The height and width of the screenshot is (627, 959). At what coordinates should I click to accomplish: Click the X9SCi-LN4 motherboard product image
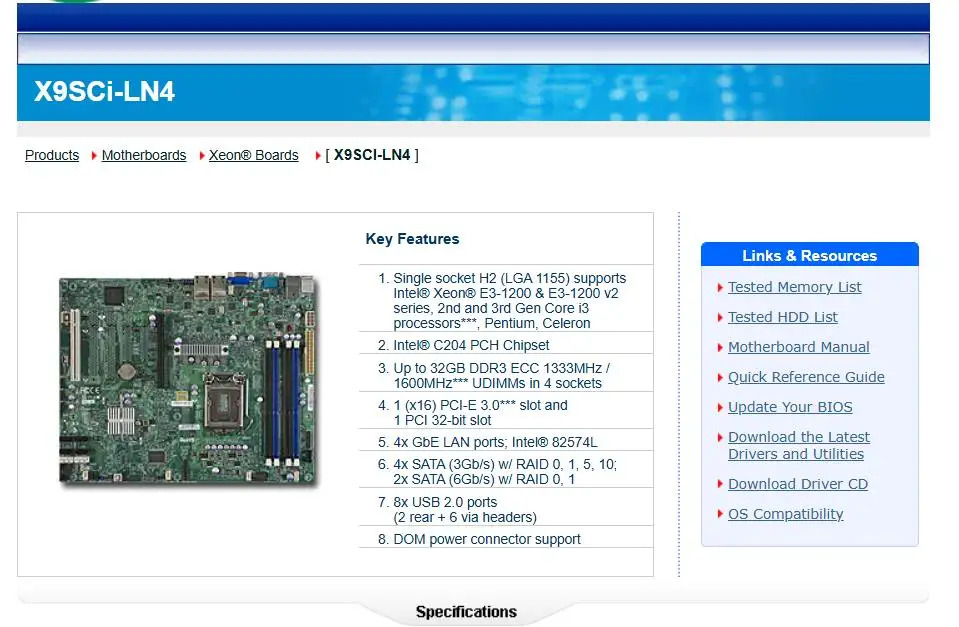pos(189,379)
